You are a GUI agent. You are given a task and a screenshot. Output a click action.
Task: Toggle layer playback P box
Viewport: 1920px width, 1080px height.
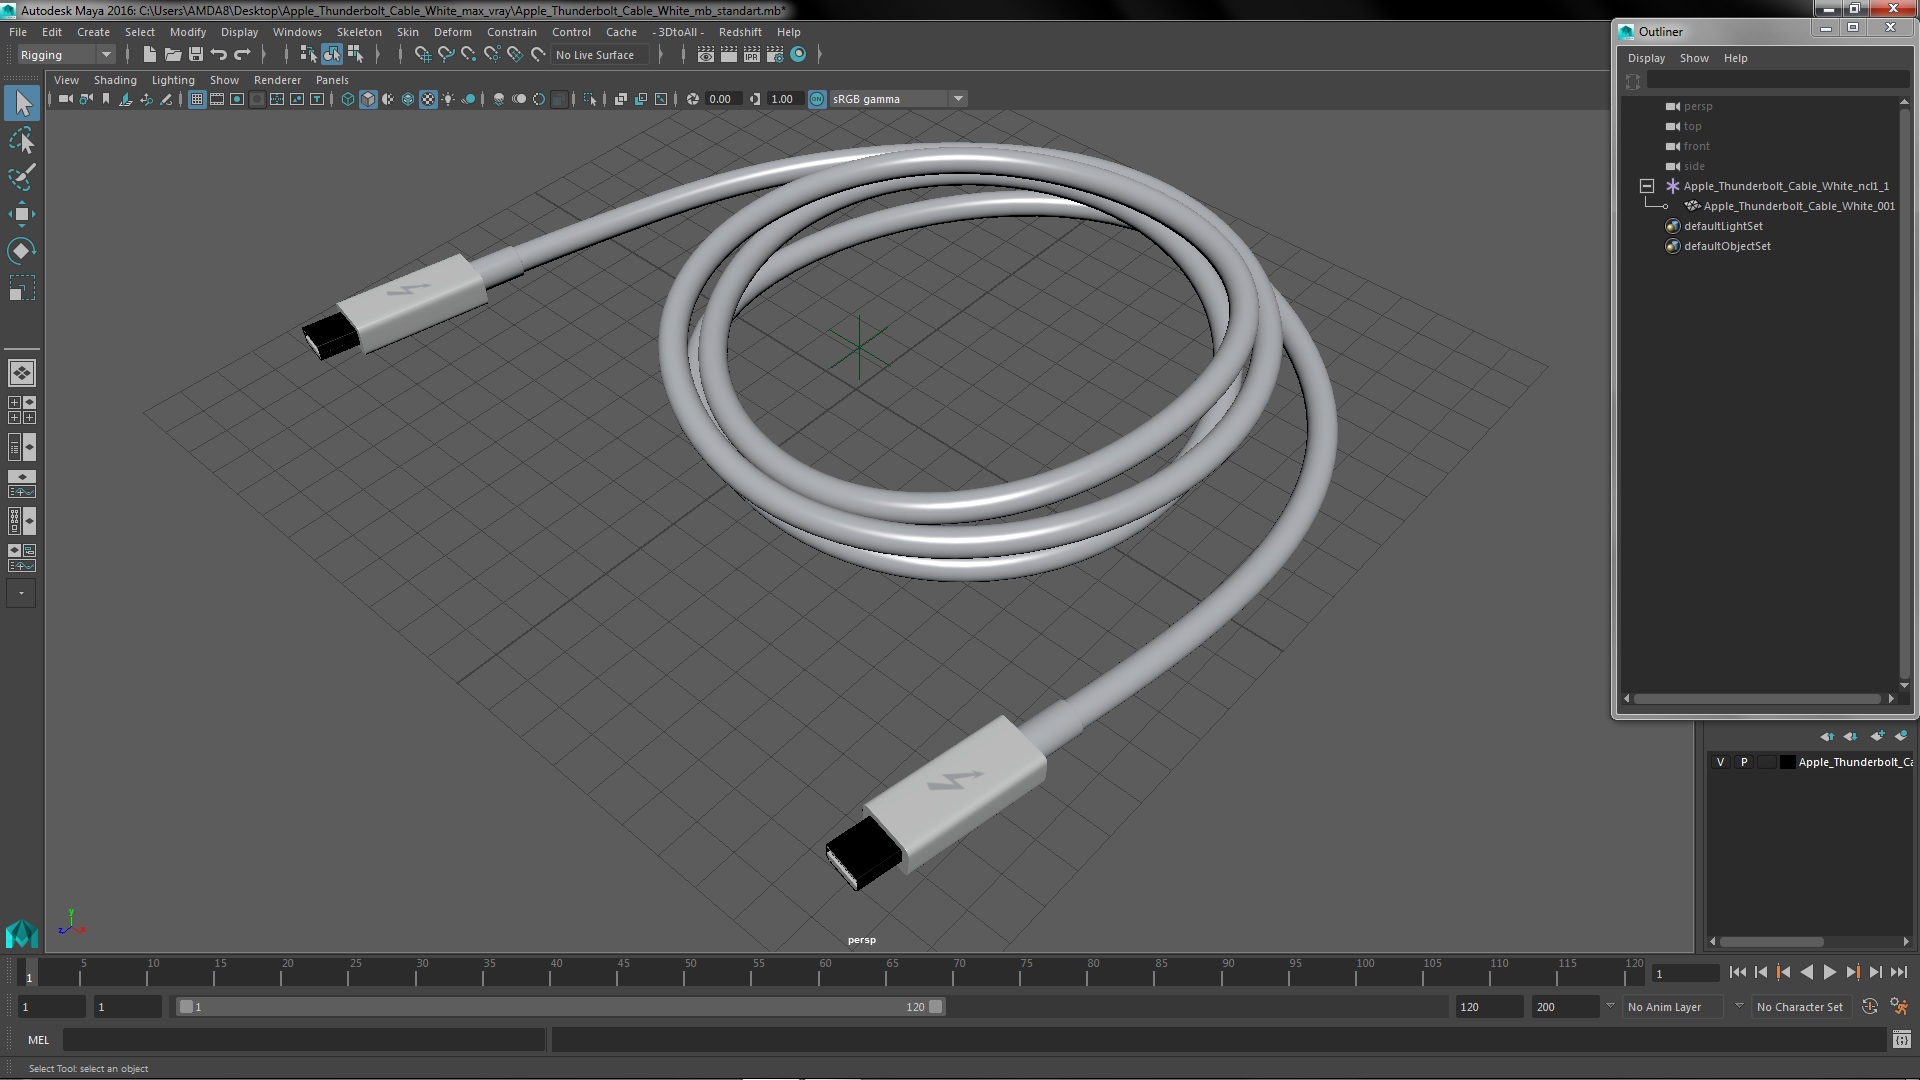1744,762
